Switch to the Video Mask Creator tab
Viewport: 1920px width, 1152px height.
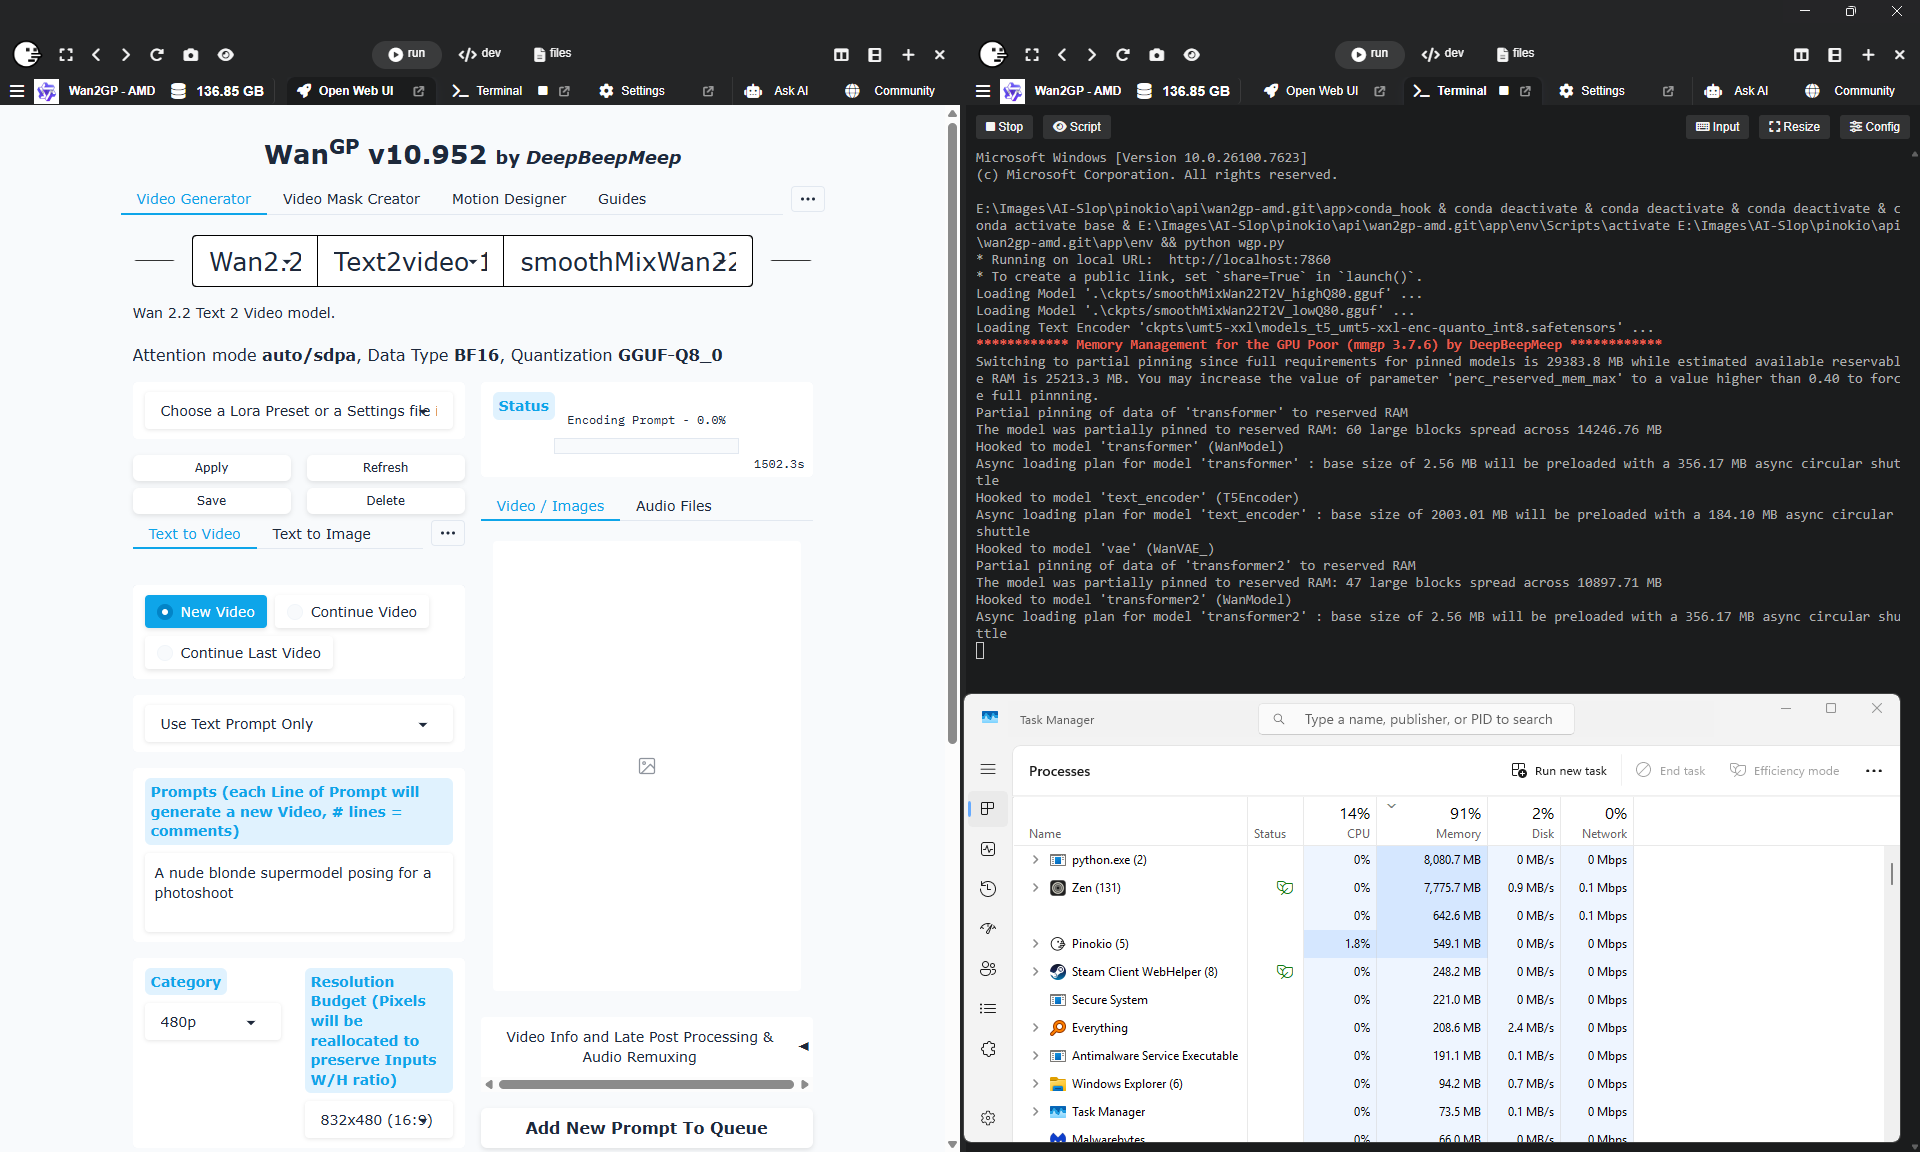pyautogui.click(x=351, y=199)
